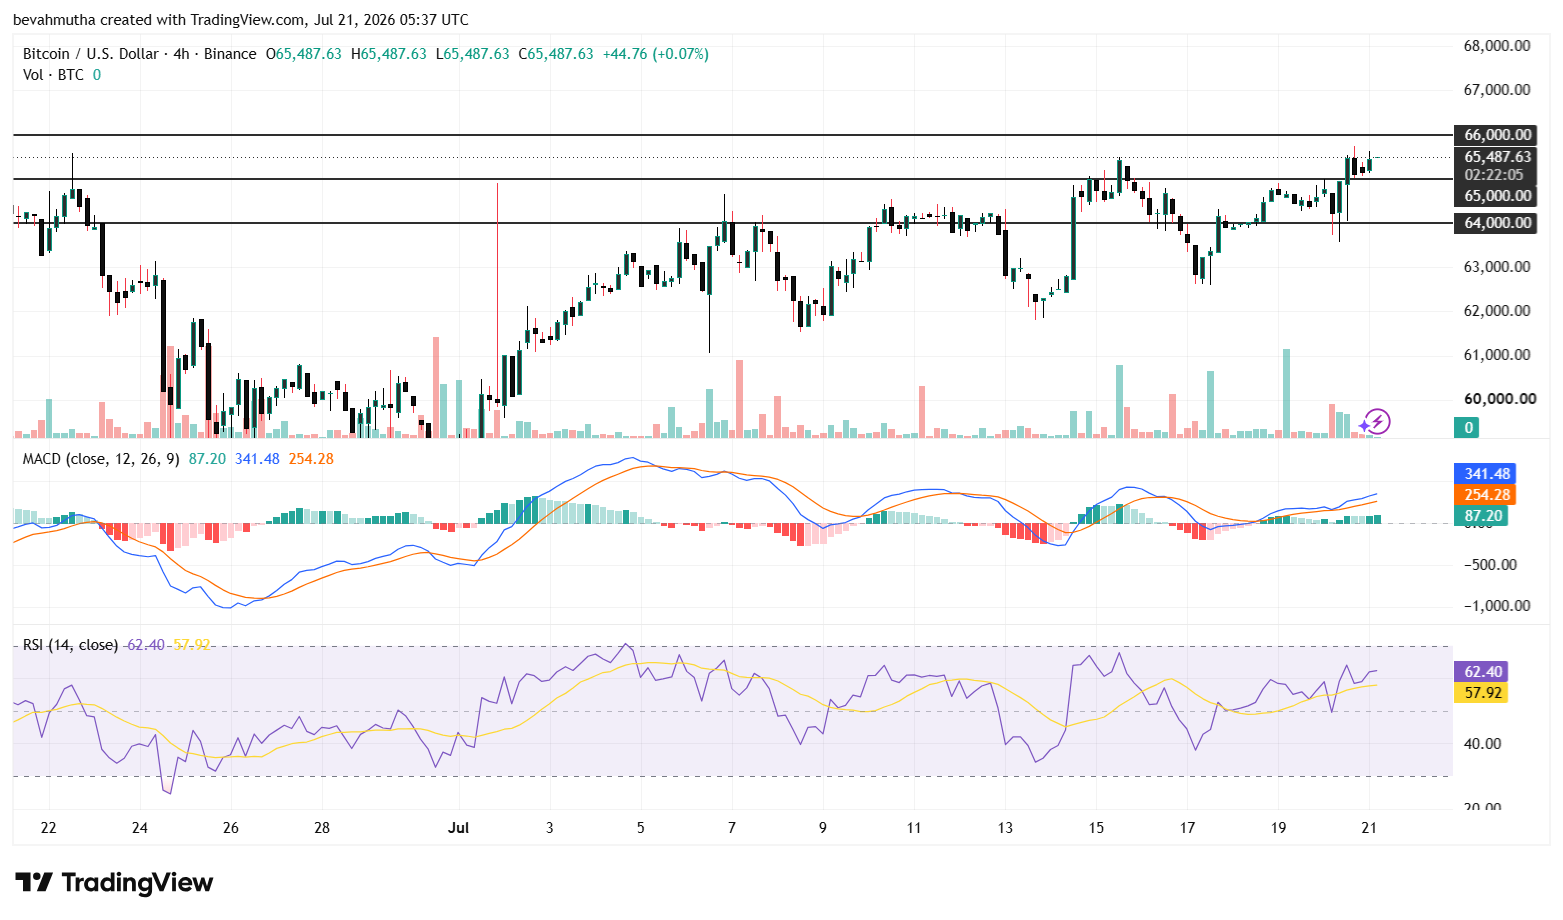Select the Vol · BTC indicator label
Viewport: 1563px width, 920px height.
point(53,75)
